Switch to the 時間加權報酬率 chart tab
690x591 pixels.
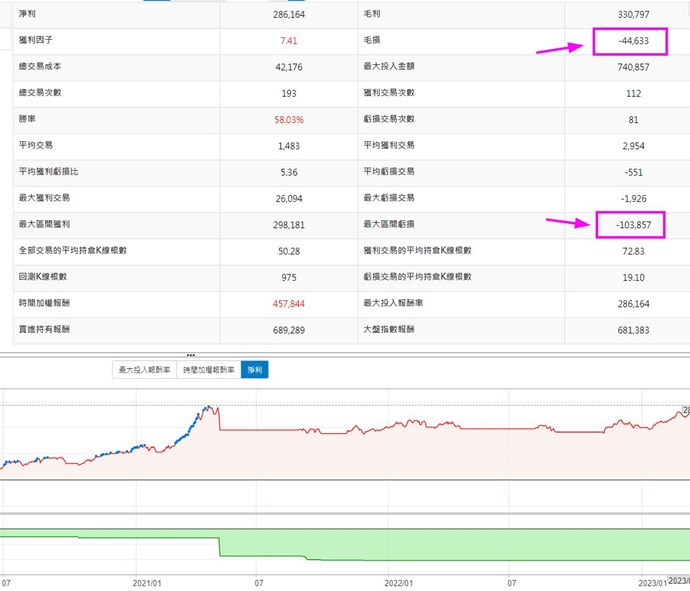209,370
